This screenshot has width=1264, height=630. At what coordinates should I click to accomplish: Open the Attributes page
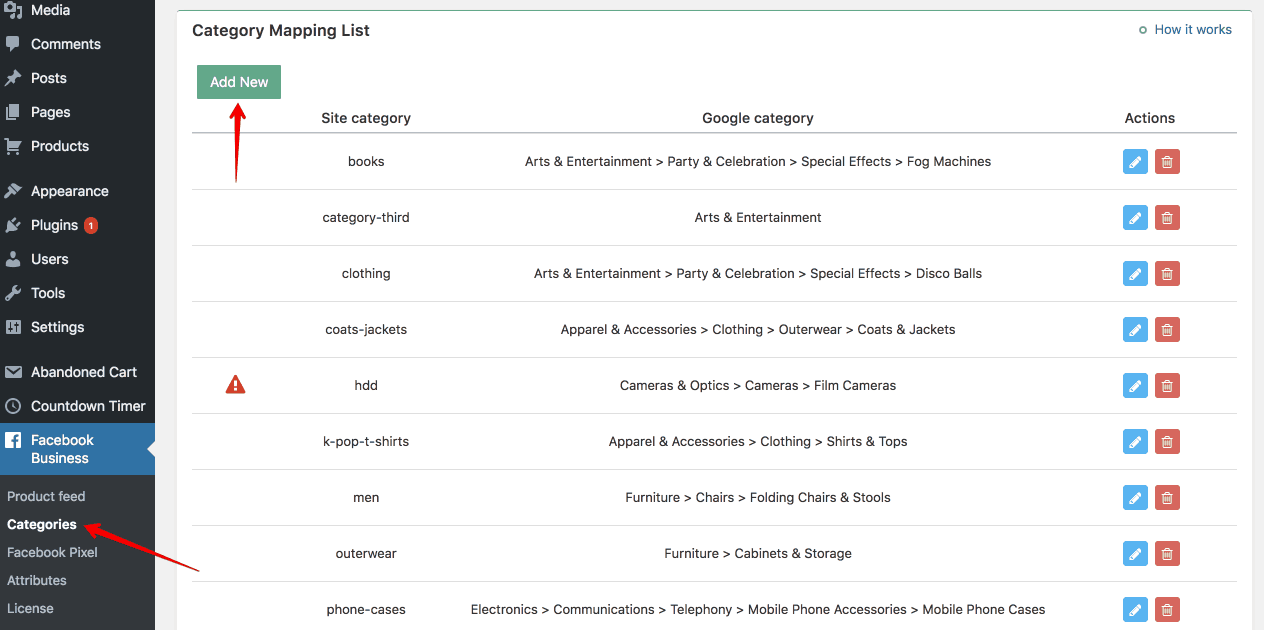[x=36, y=580]
